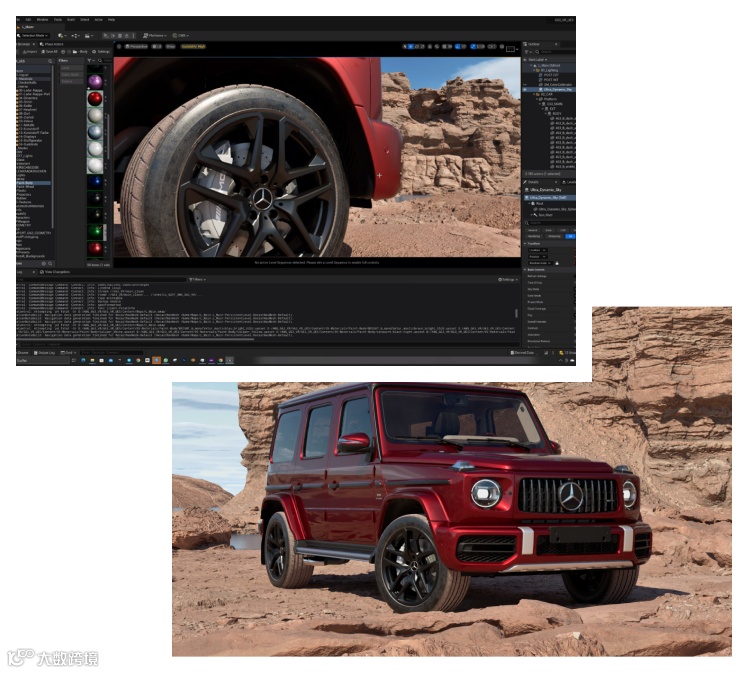This screenshot has height=673, width=748.
Task: Collapse the Transform section
Action: [525, 244]
